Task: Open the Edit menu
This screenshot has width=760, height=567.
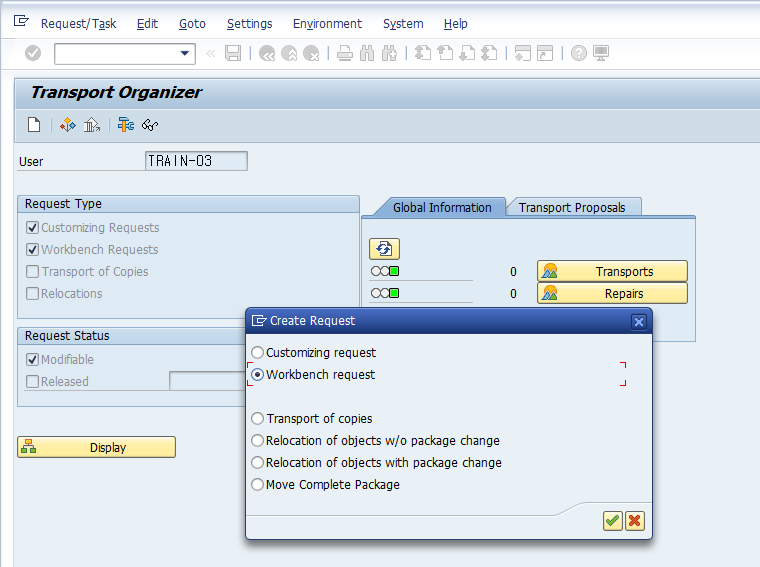Action: pos(147,24)
